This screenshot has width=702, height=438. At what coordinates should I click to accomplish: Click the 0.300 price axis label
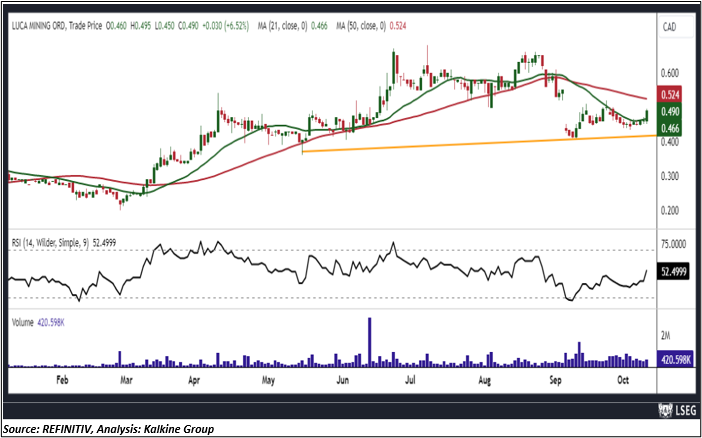click(670, 176)
